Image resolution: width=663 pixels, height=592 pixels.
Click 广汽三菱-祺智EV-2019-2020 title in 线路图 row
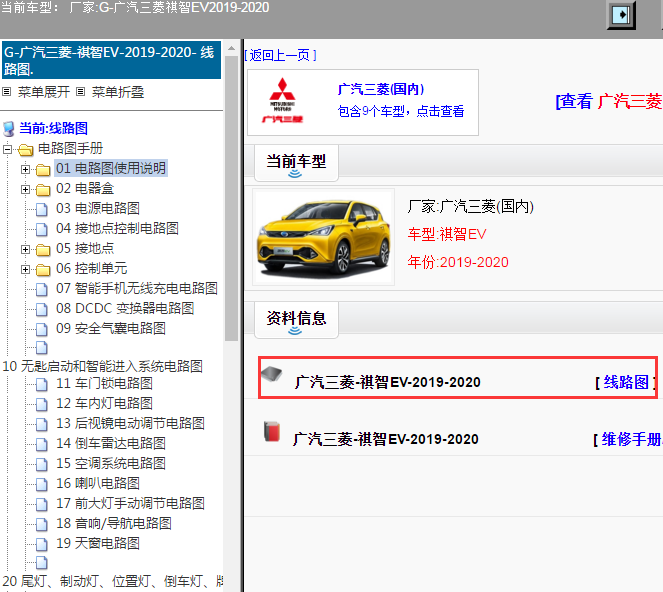tap(387, 382)
